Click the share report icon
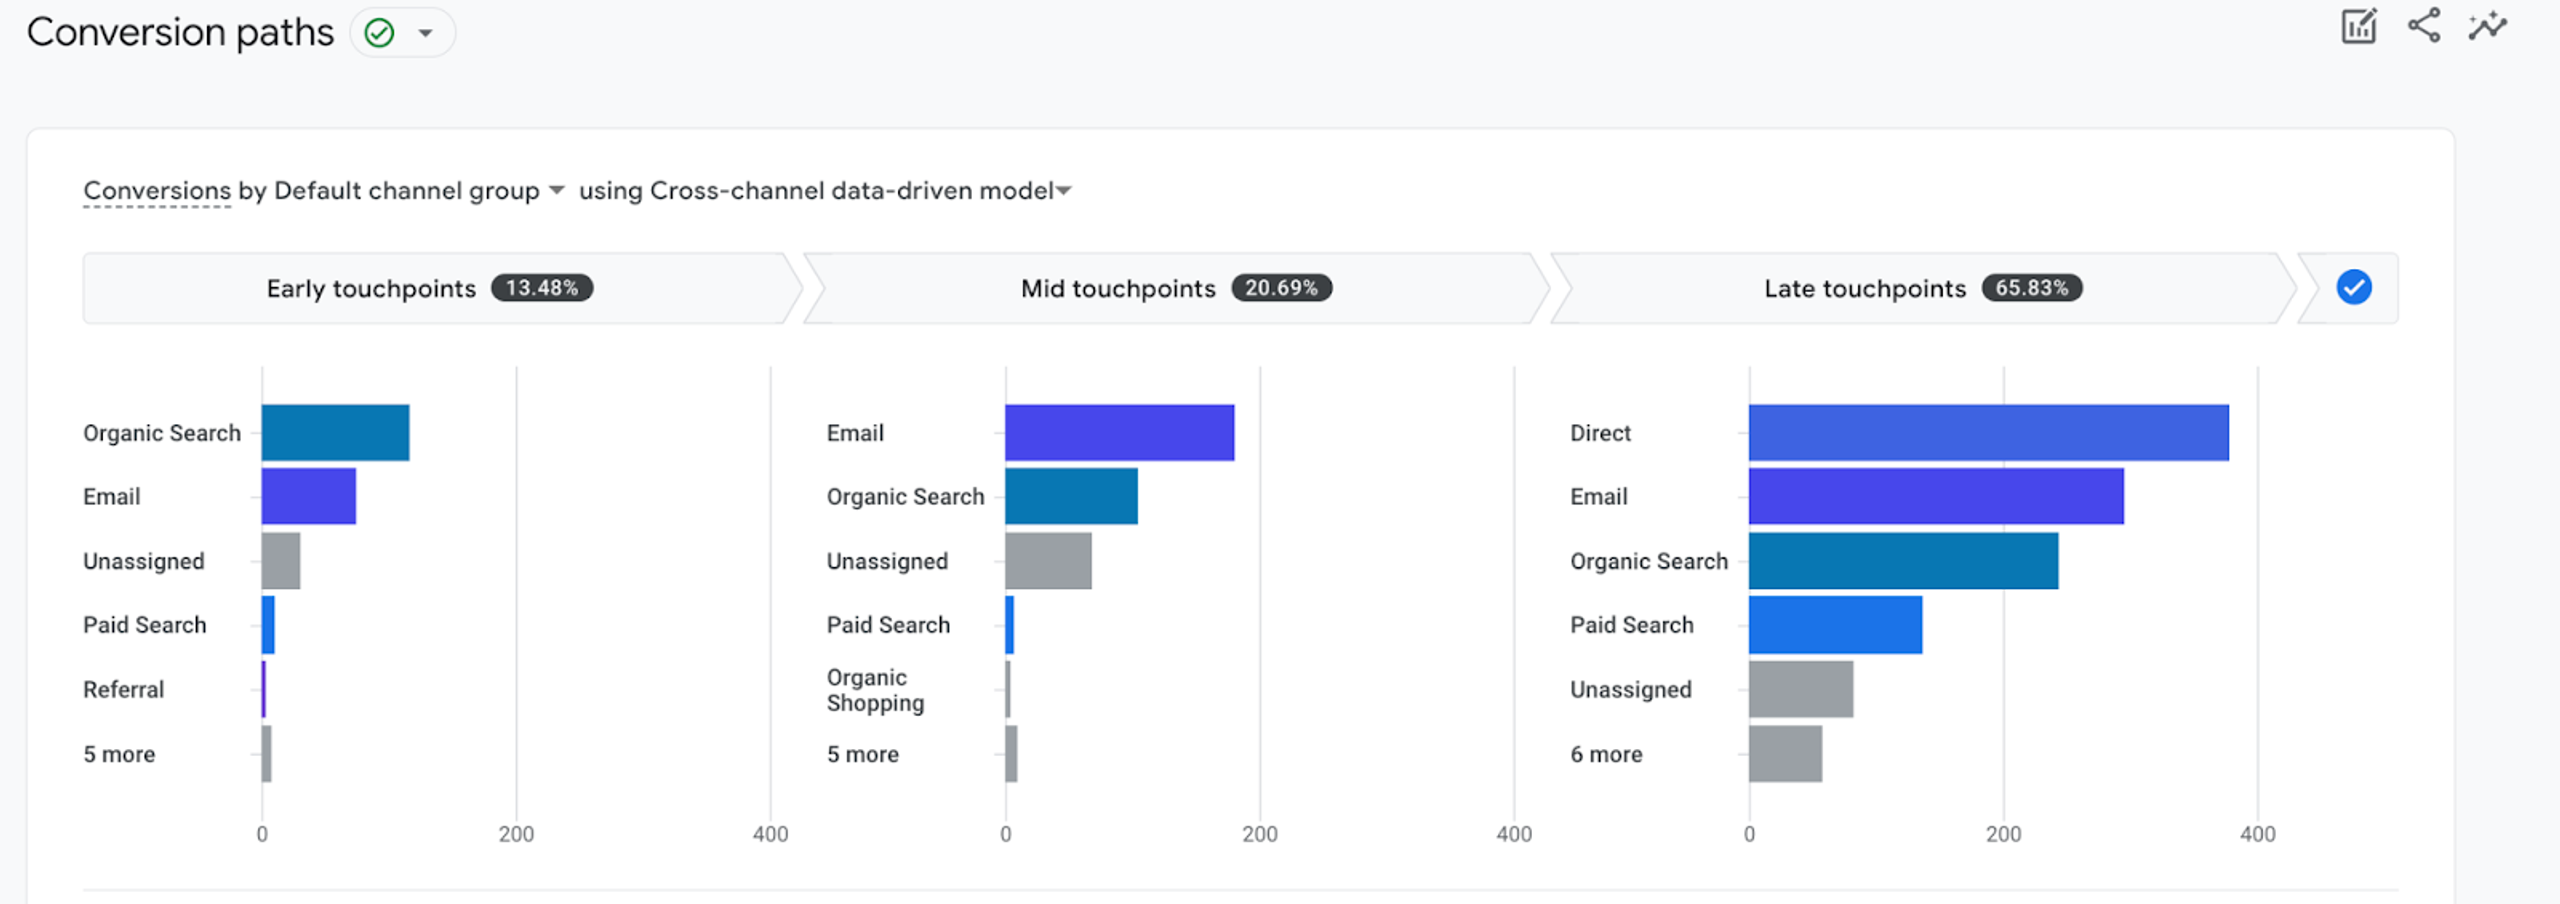Screen dimensions: 2560x904 point(2424,26)
